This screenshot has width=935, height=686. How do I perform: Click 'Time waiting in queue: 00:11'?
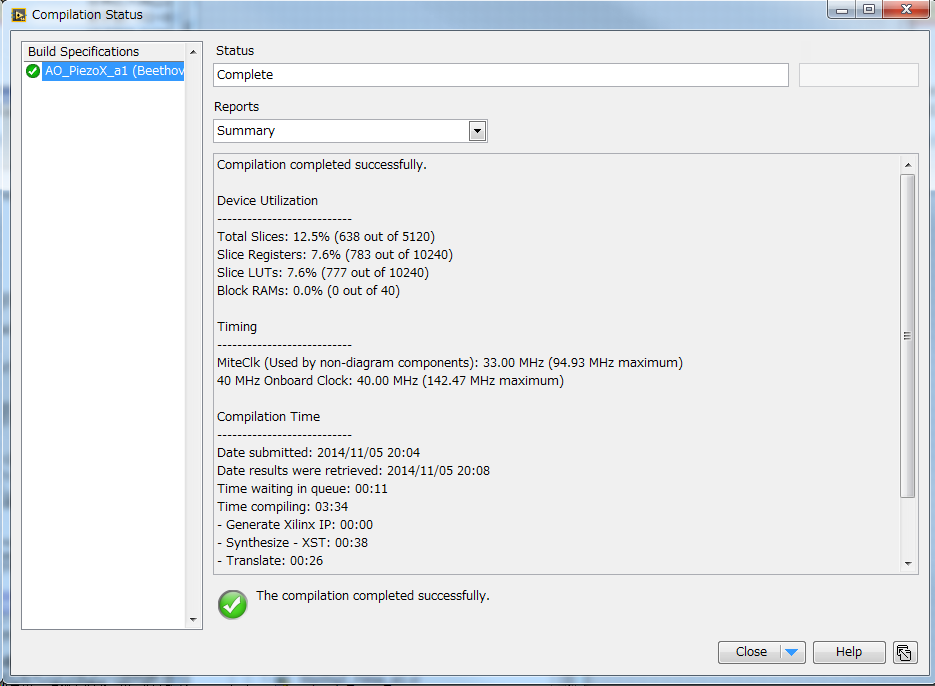click(302, 489)
